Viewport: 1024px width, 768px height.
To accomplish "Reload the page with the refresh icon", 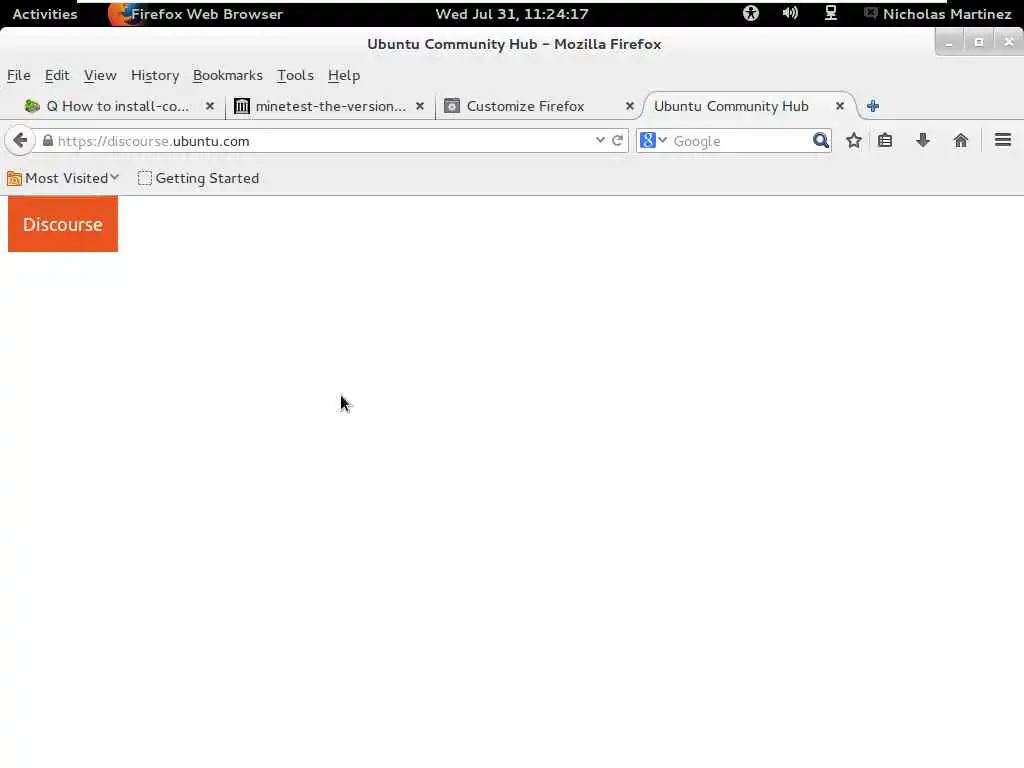I will (x=617, y=140).
